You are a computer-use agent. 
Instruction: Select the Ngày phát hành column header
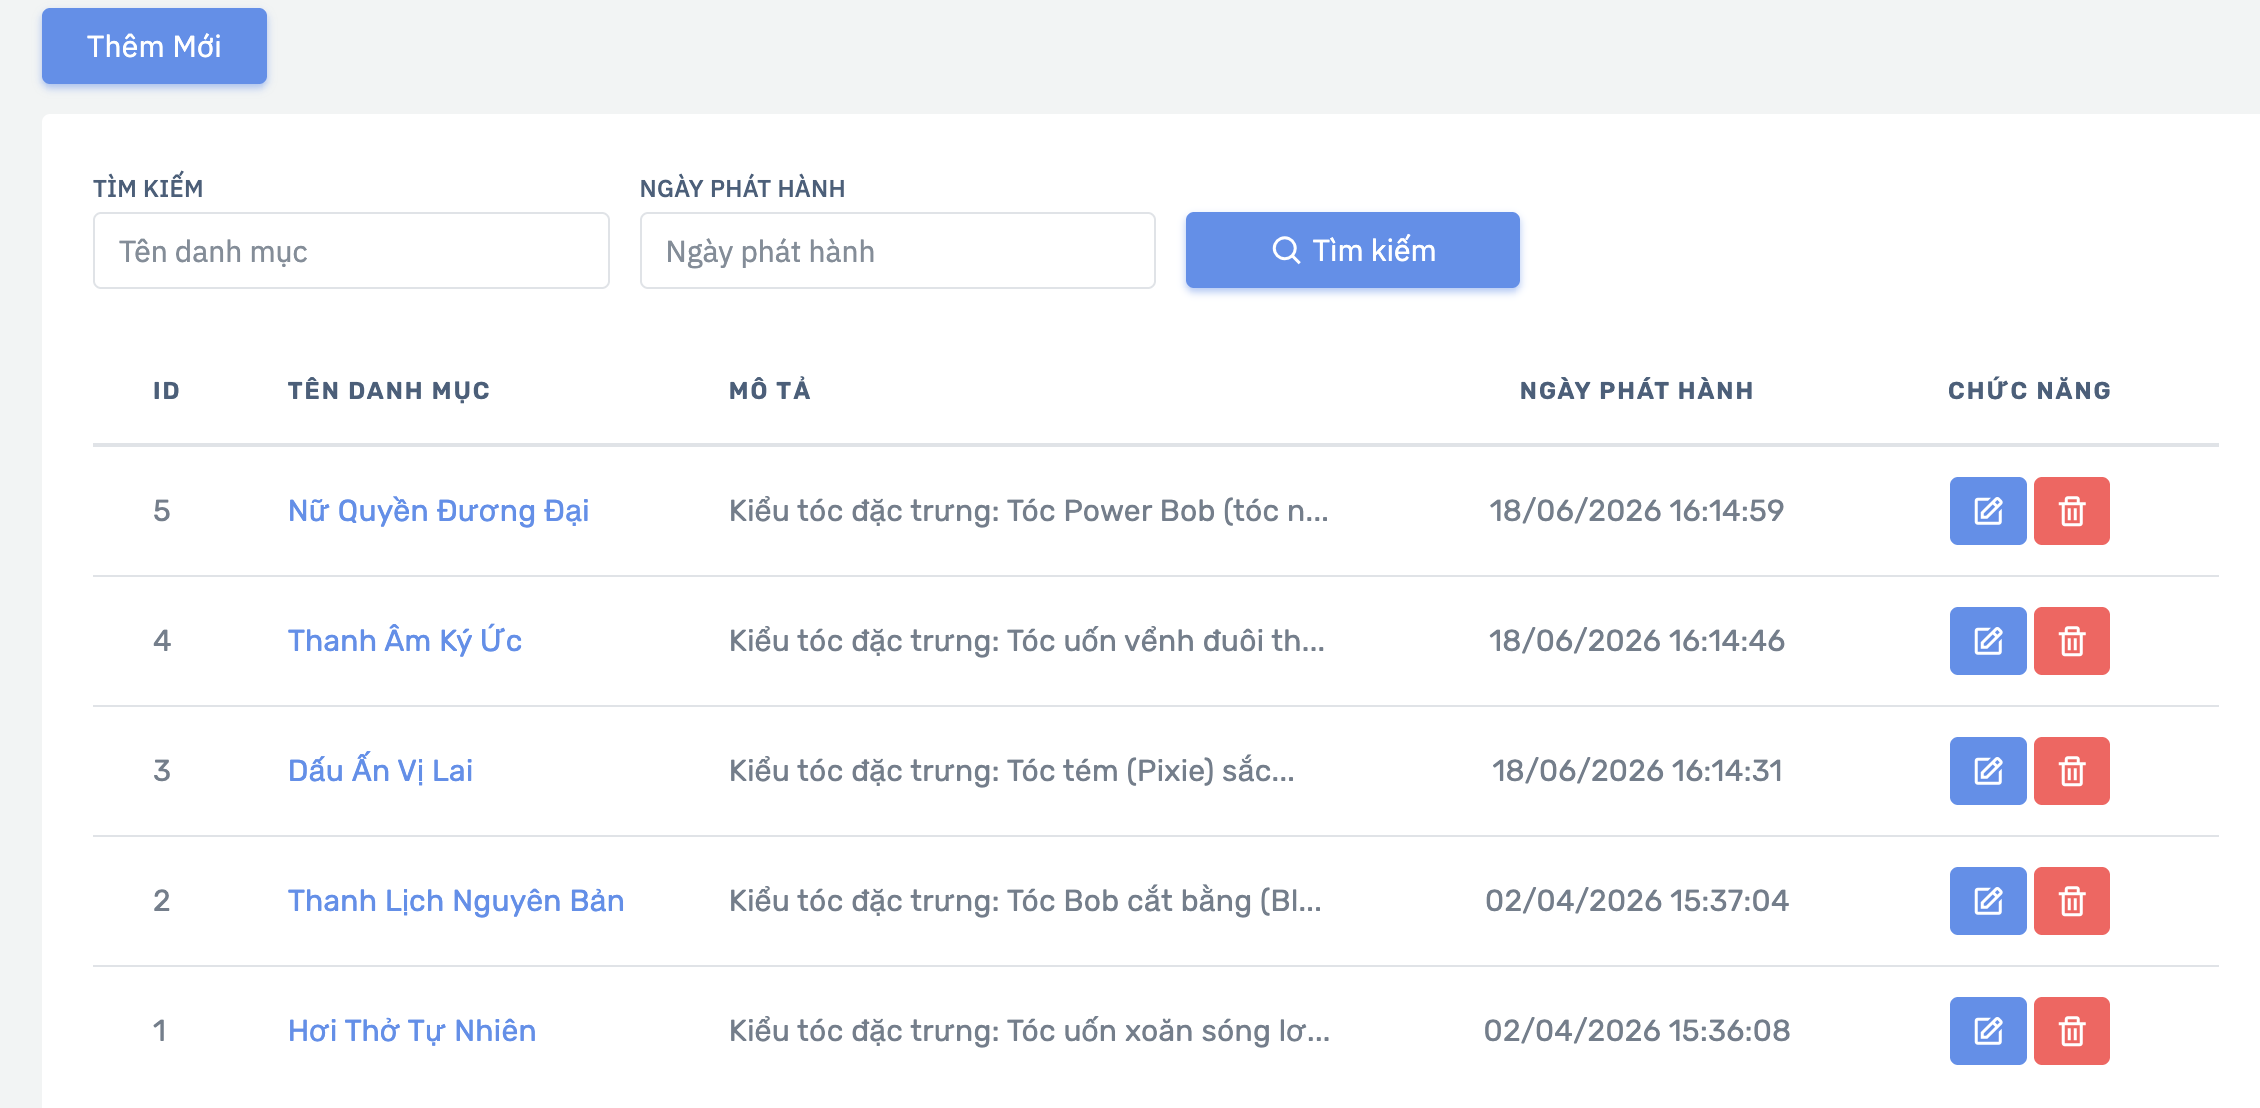(1636, 391)
